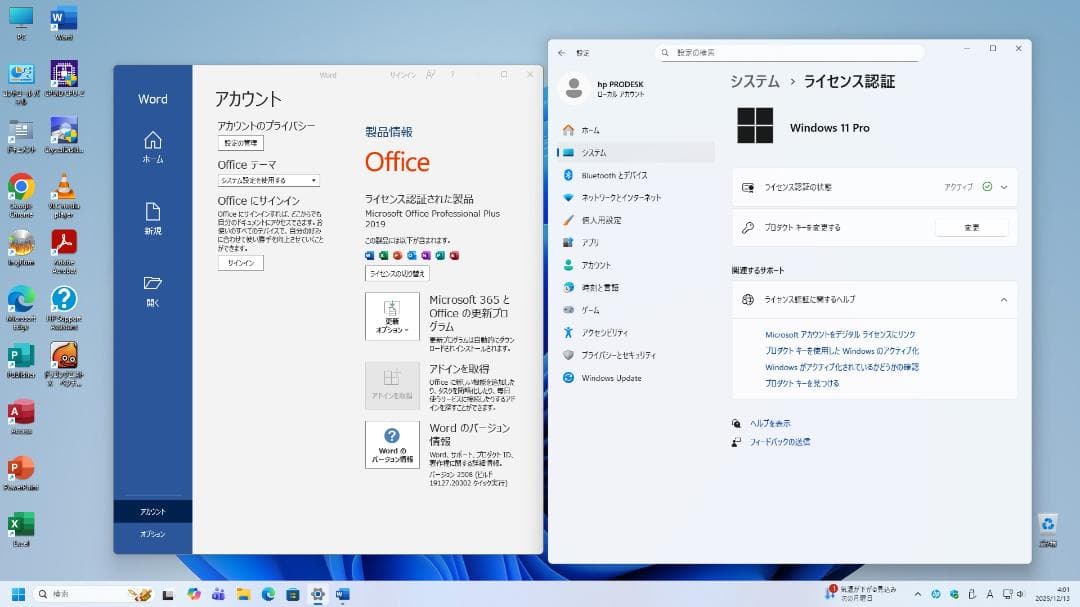The image size is (1080, 607).
Task: Click the grayed Get Add-ins button
Action: point(392,385)
